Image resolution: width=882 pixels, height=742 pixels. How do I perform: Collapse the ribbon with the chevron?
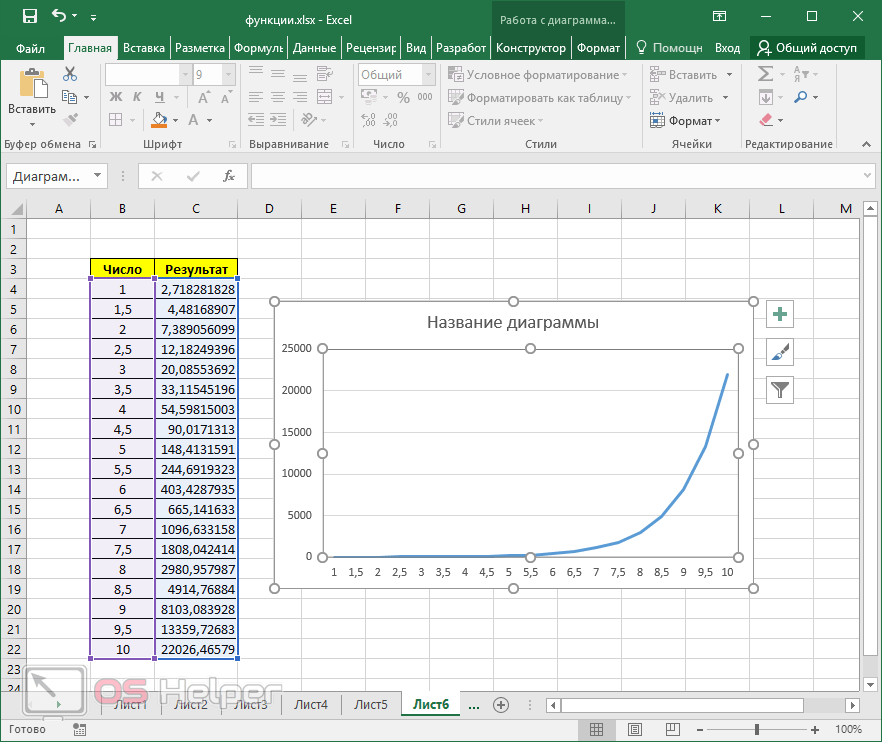pos(866,145)
